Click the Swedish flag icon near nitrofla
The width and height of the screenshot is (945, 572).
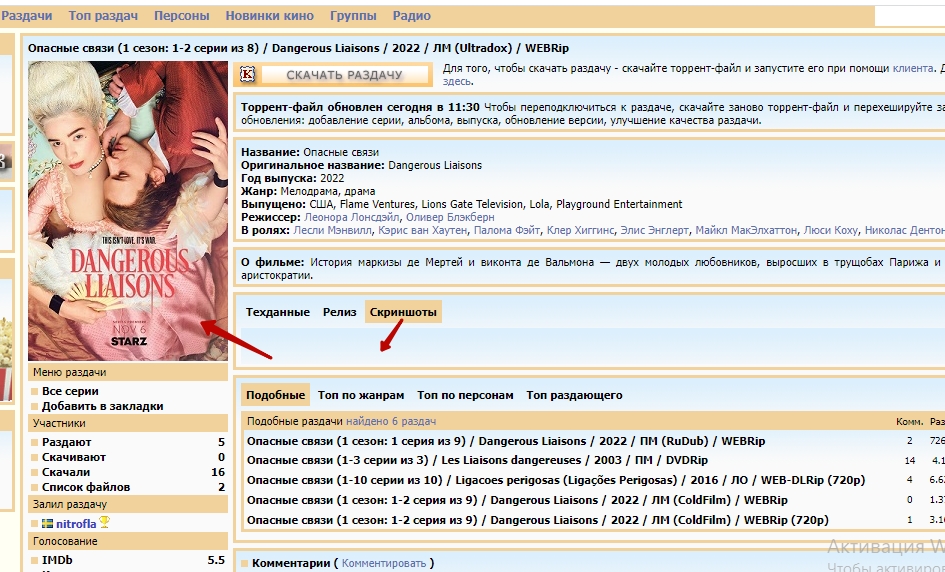tap(47, 523)
